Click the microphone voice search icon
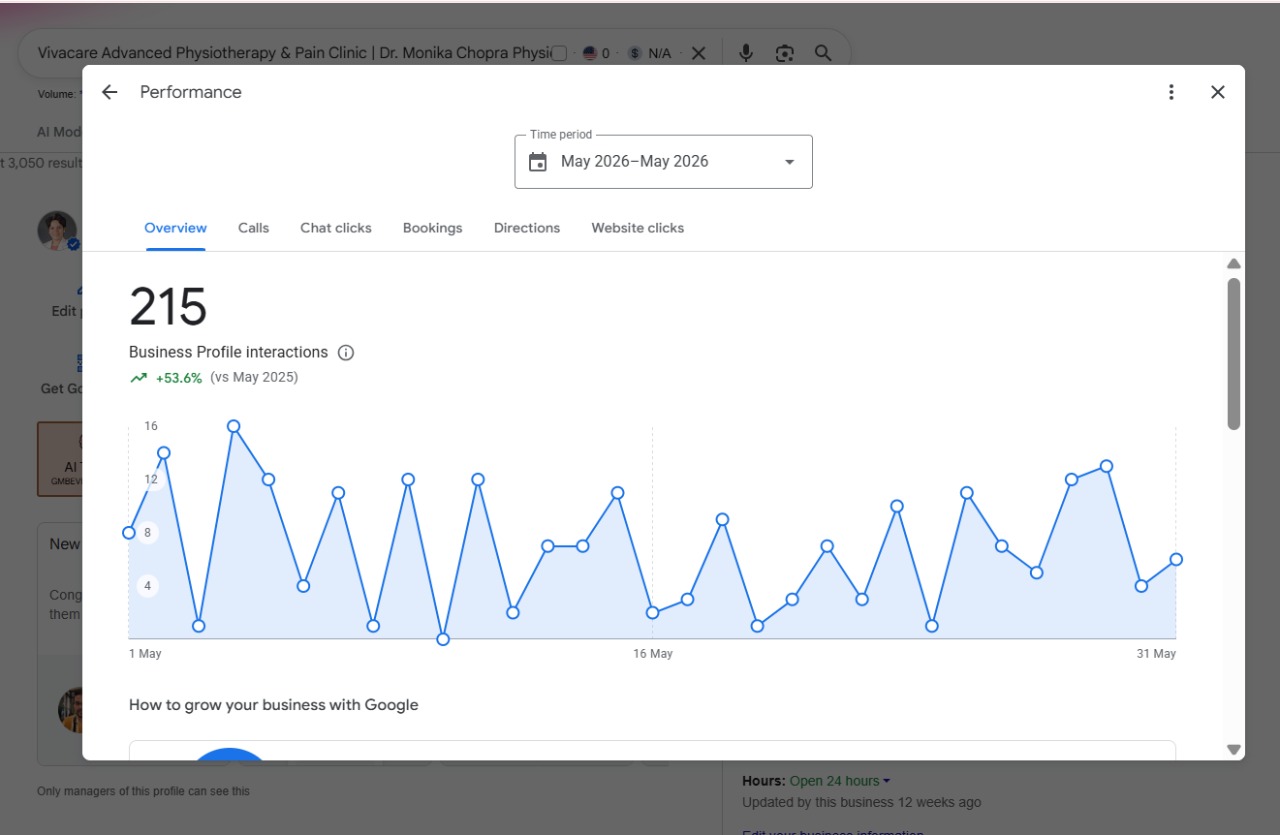 746,53
